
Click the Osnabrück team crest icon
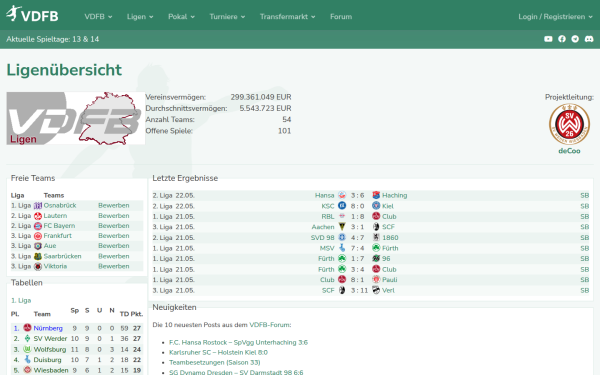coord(38,205)
